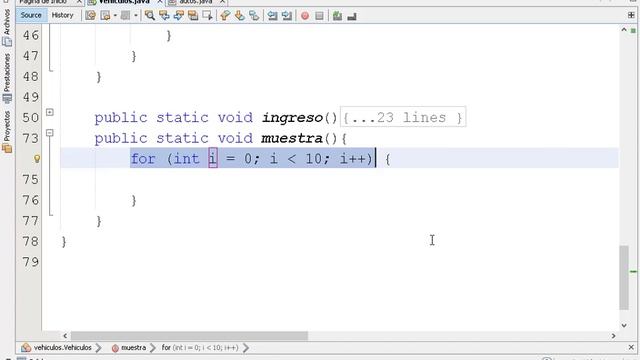Screen dimensions: 640x360
Task: Click the for loop breadcrumb
Action: coord(200,348)
